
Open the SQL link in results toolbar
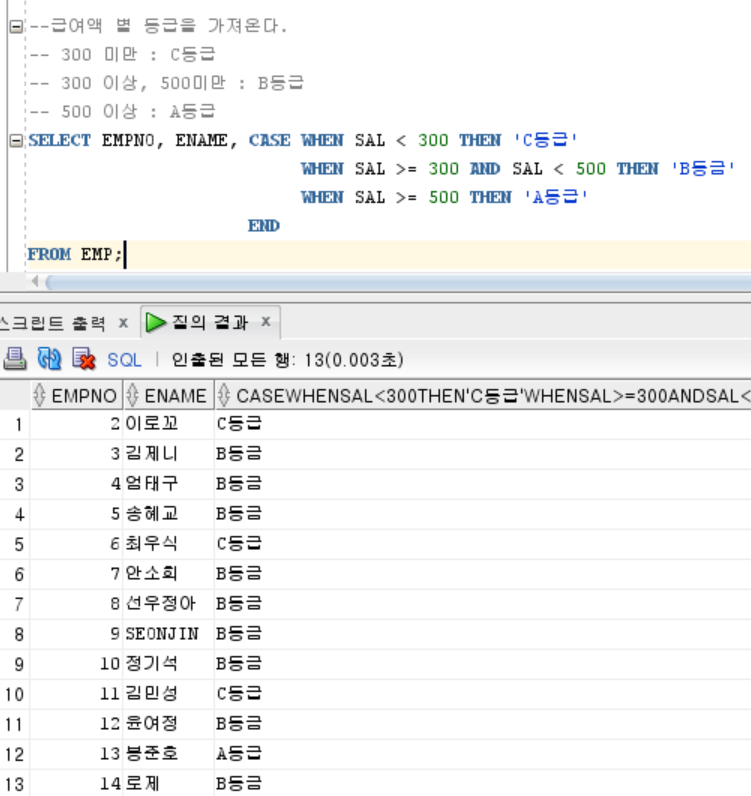point(124,360)
